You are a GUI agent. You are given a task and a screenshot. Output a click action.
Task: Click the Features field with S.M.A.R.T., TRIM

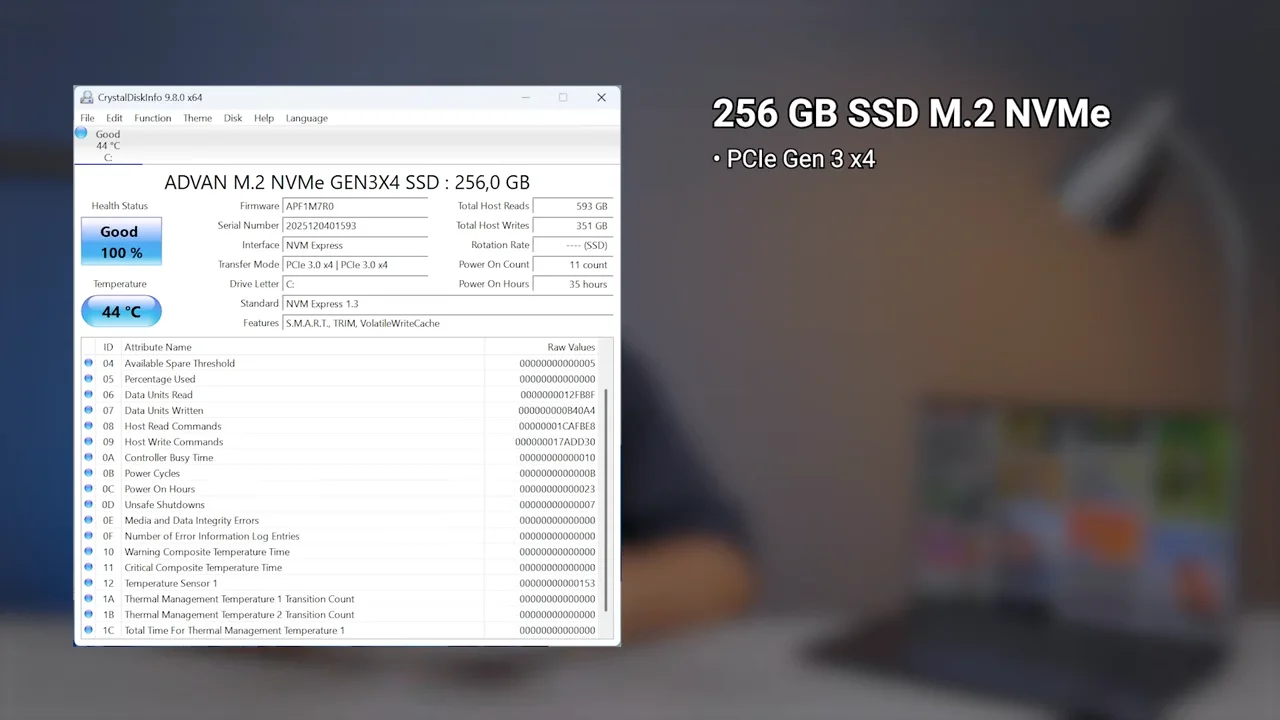[x=448, y=323]
